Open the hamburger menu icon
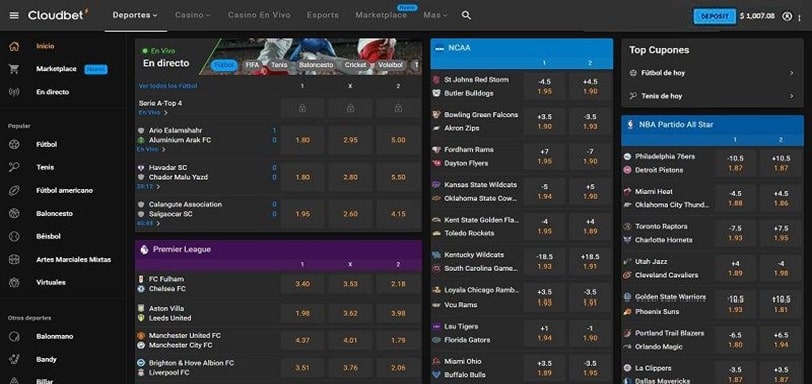This screenshot has width=812, height=384. pos(14,16)
